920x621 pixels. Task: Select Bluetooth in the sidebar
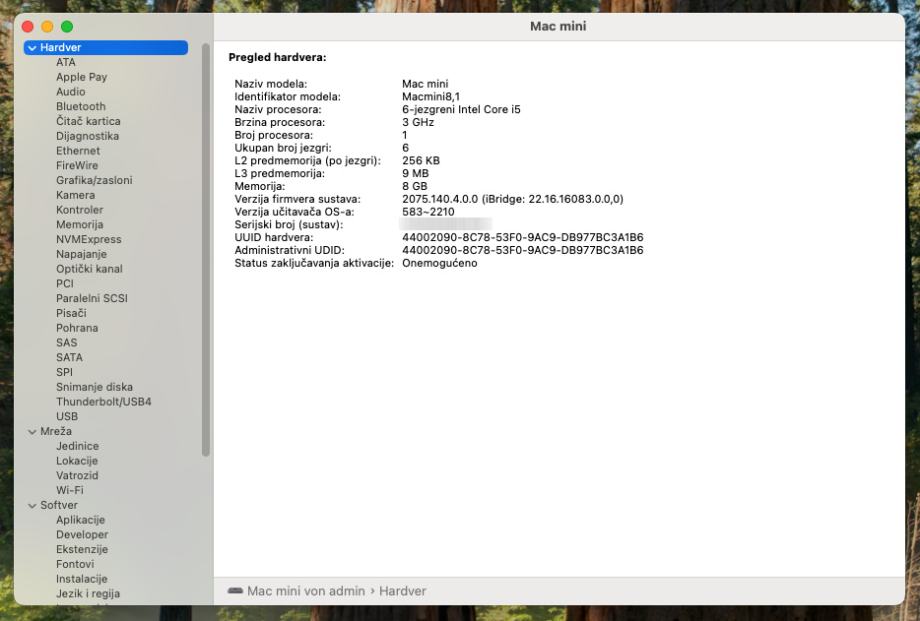pos(80,106)
